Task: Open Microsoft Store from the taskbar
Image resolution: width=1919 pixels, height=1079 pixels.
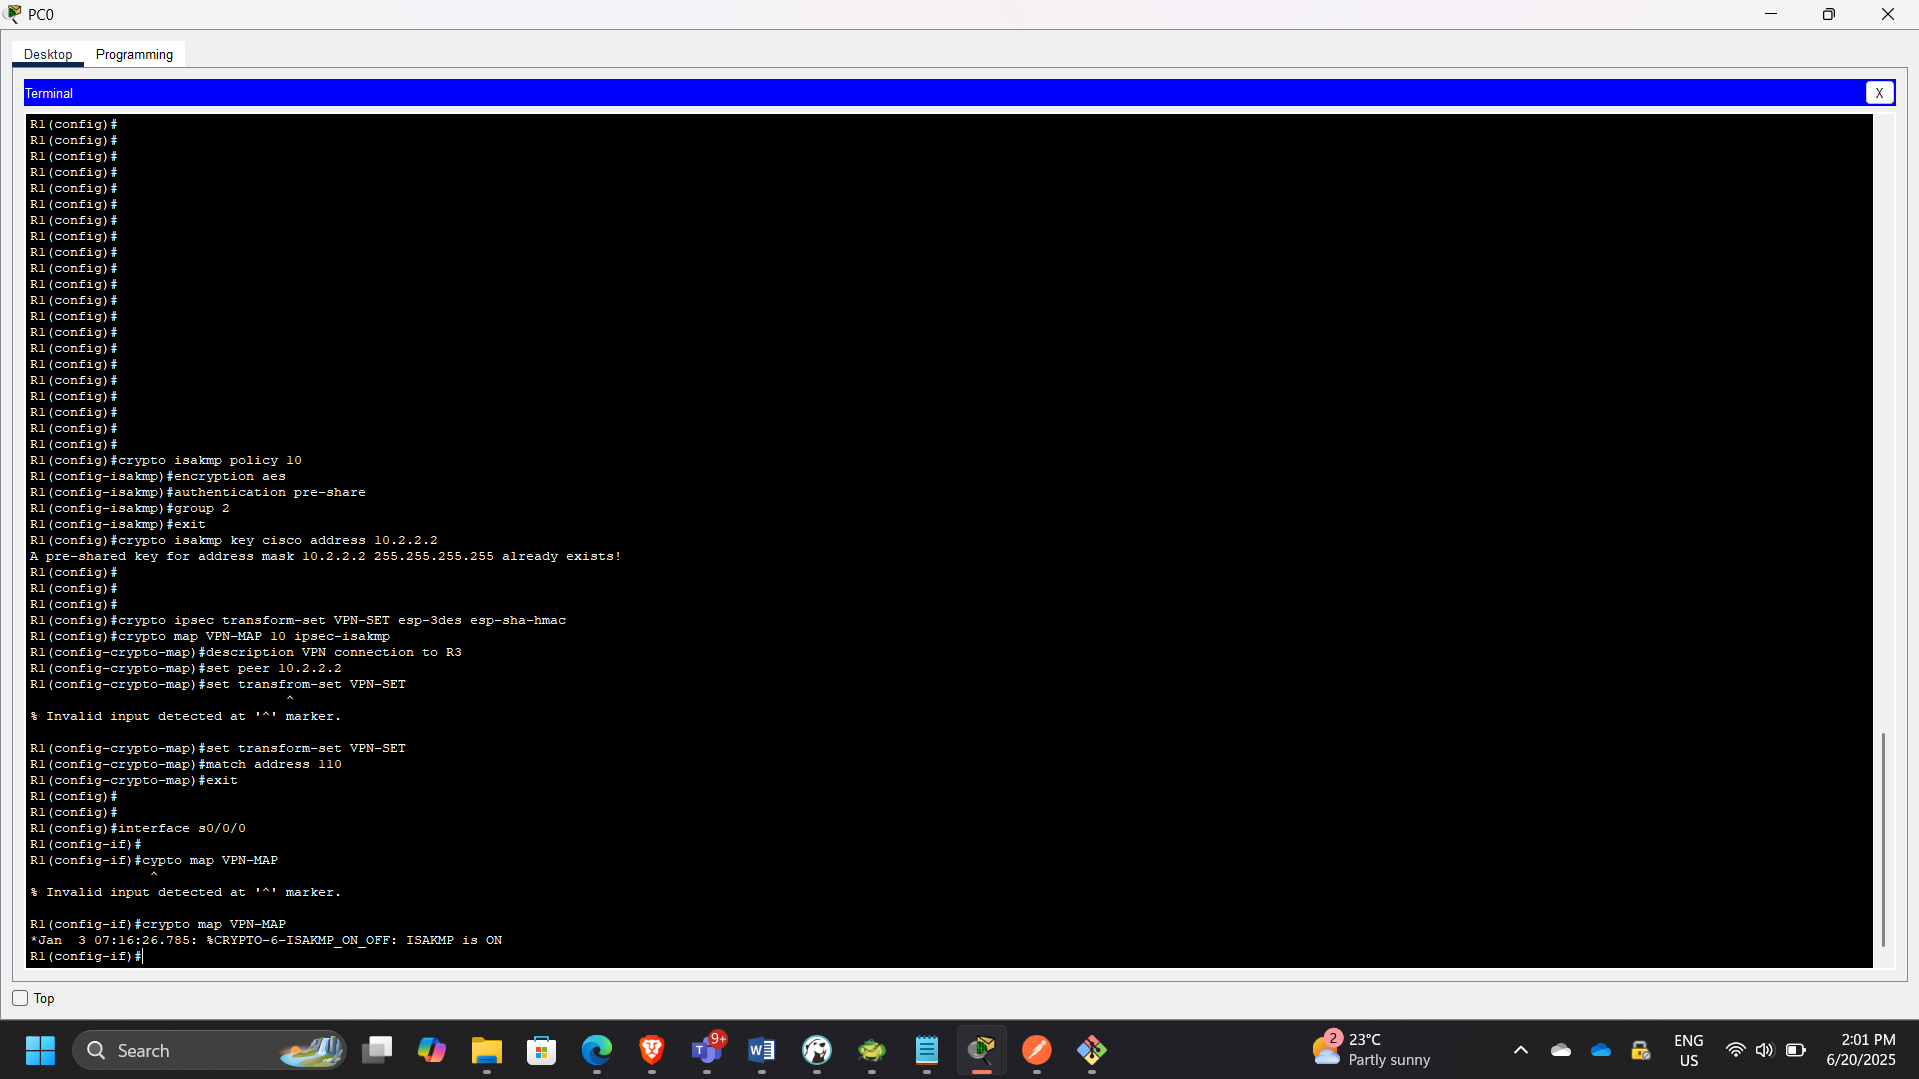Action: 542,1050
